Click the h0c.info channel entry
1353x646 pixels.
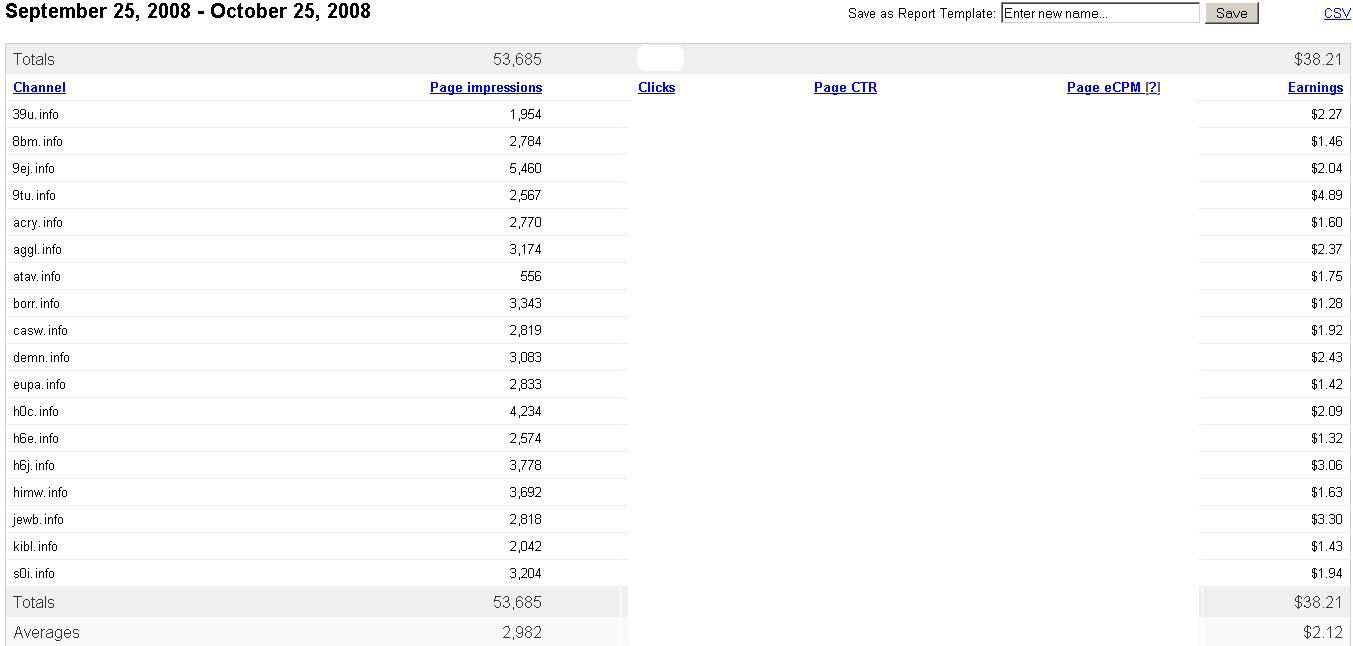tap(36, 412)
